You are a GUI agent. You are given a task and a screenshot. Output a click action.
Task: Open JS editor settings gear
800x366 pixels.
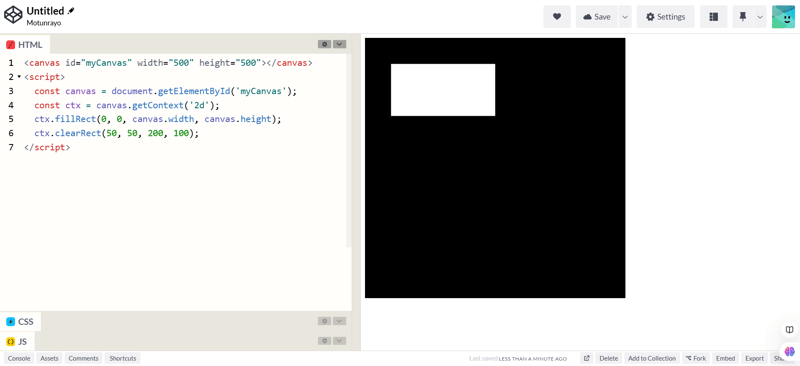tap(324, 340)
